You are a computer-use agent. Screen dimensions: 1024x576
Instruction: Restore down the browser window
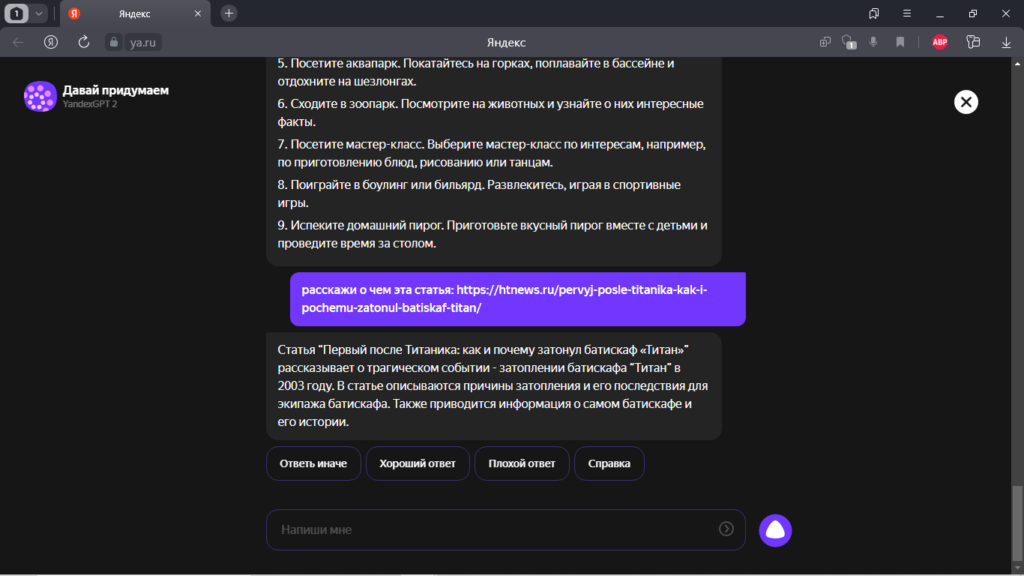[973, 13]
